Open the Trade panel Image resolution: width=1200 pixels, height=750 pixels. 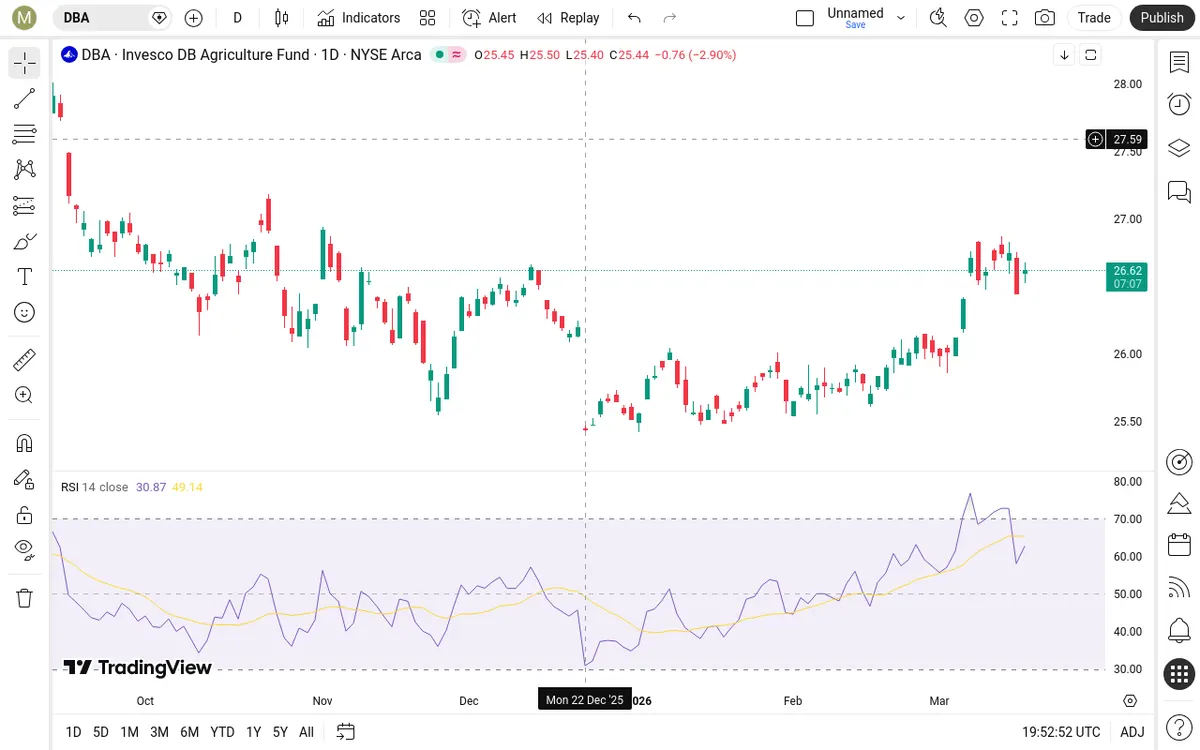(x=1094, y=17)
